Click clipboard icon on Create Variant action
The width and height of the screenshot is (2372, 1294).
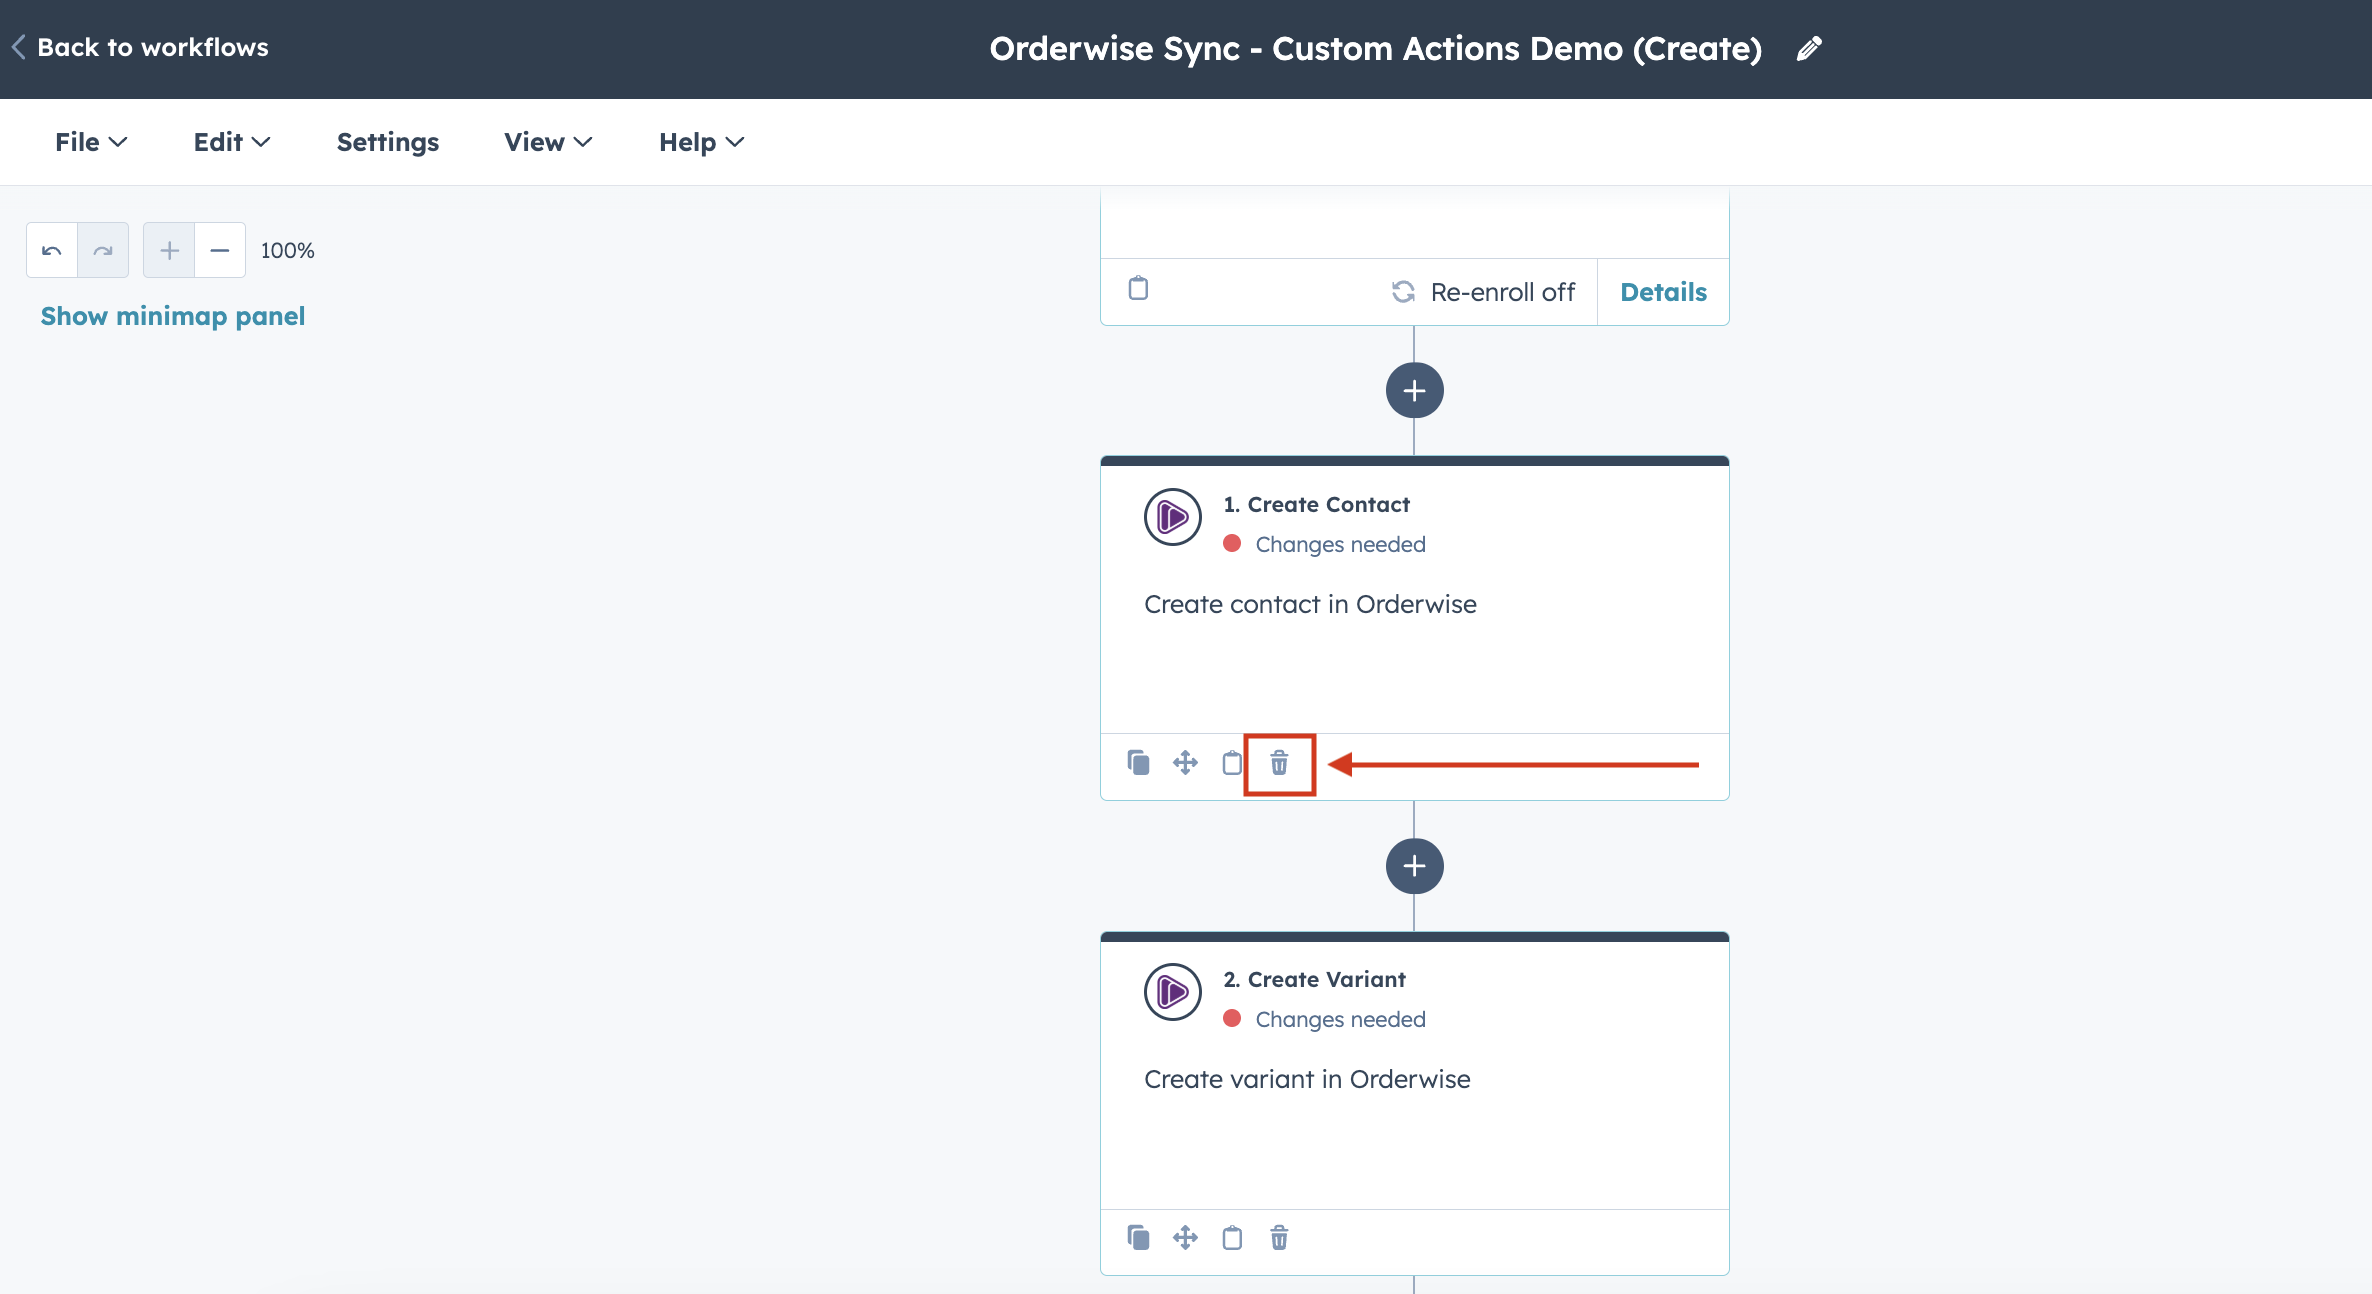click(1232, 1238)
